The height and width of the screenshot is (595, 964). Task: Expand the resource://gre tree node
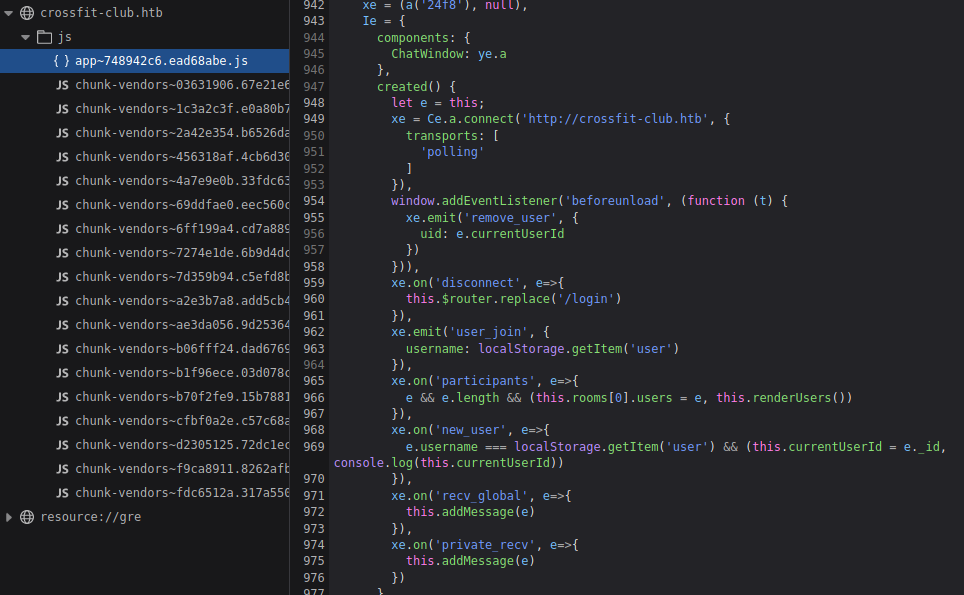point(9,517)
